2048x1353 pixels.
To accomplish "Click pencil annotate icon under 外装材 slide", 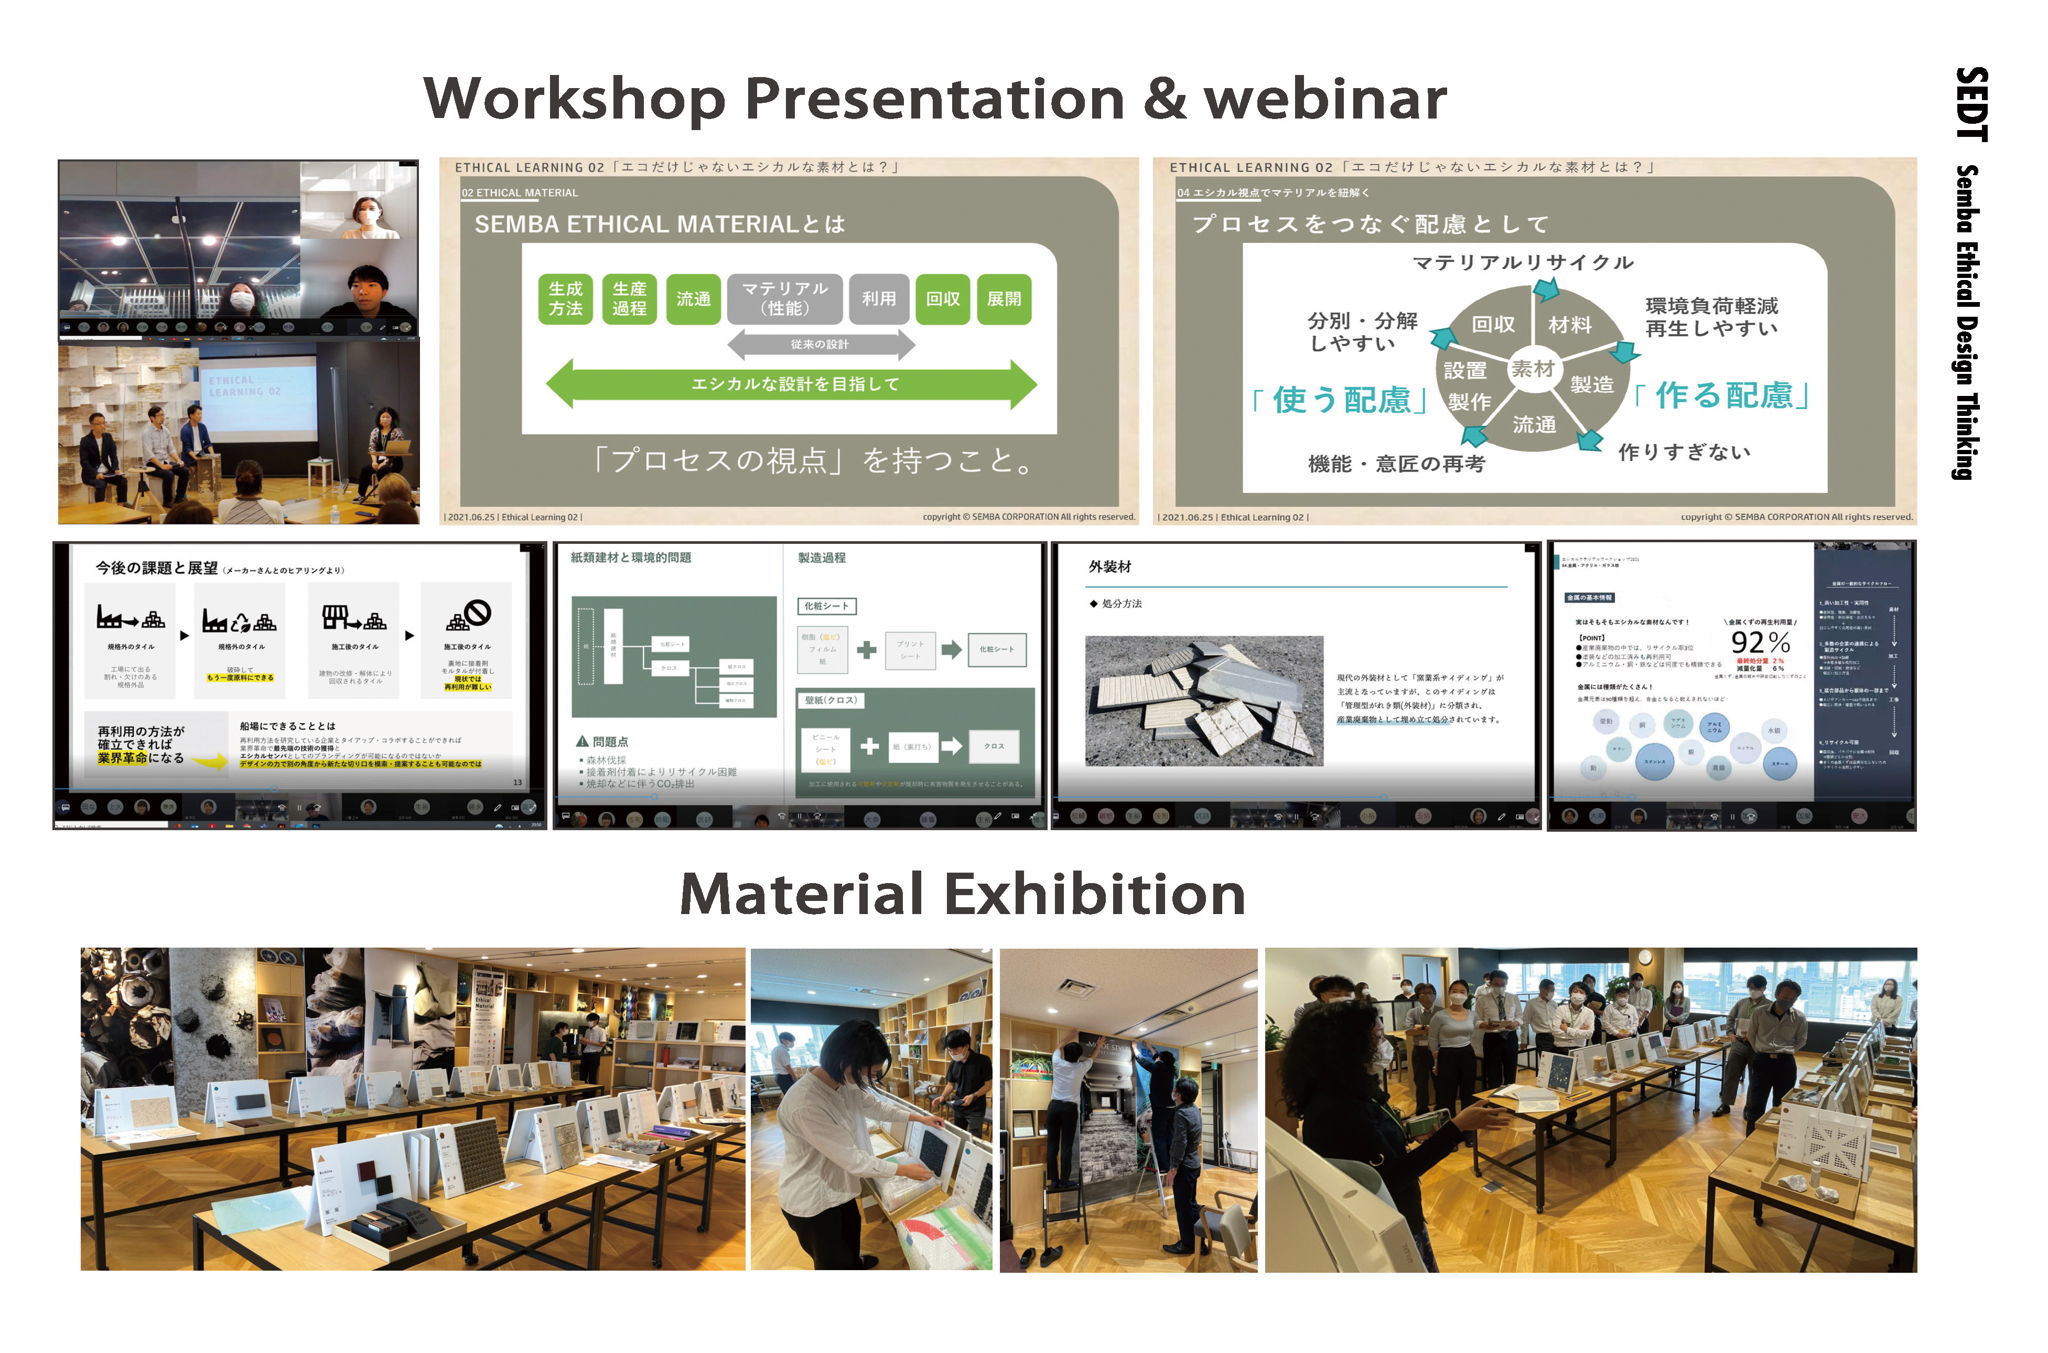I will click(x=1501, y=817).
